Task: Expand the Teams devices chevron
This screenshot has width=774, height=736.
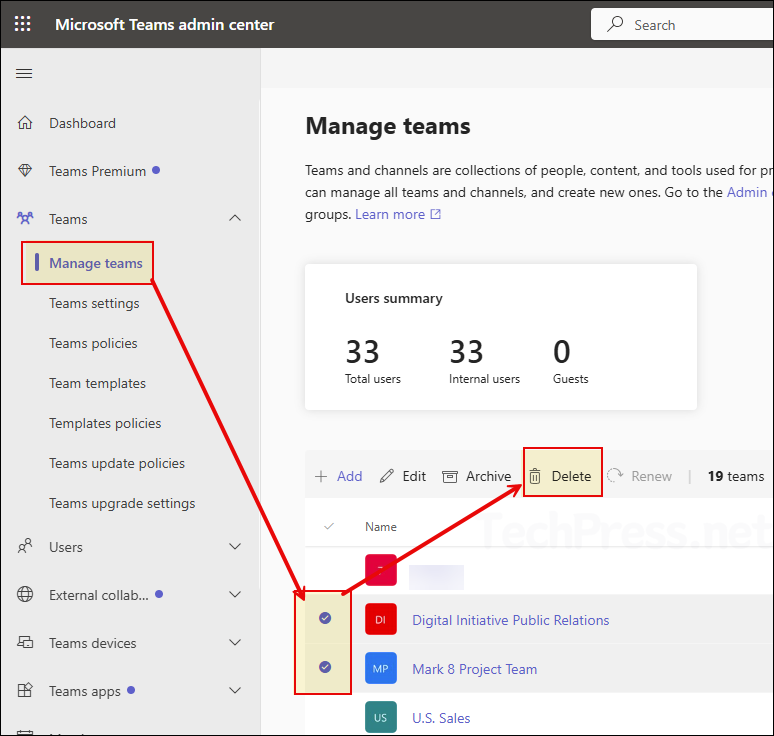Action: (235, 642)
